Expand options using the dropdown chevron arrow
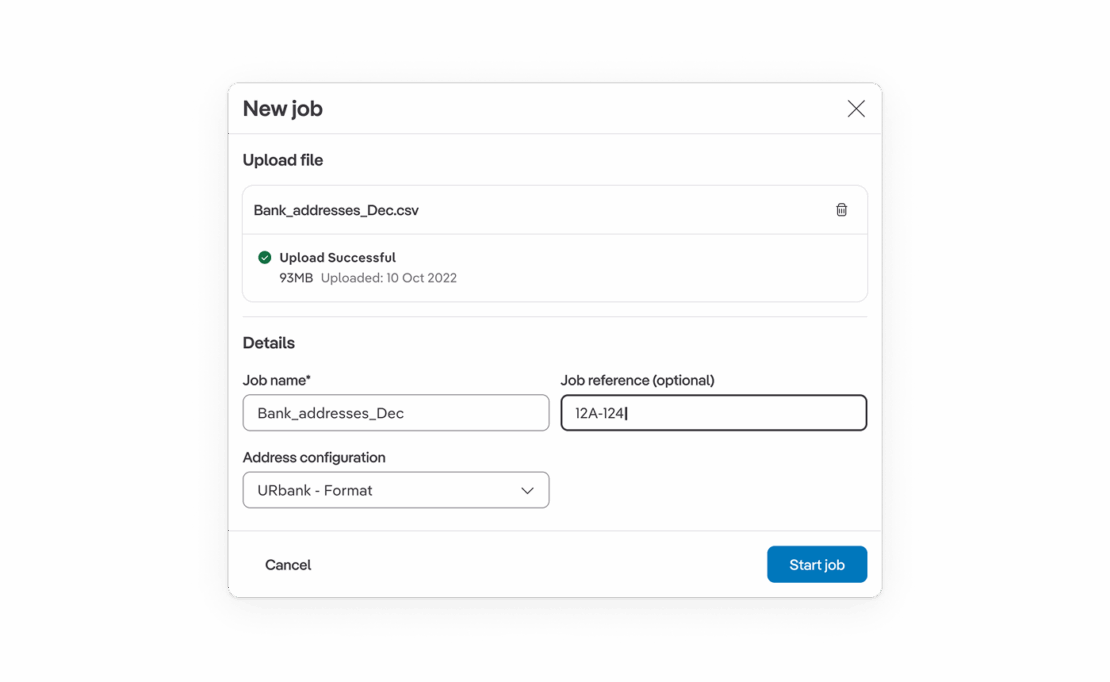1110x682 pixels. coord(527,491)
